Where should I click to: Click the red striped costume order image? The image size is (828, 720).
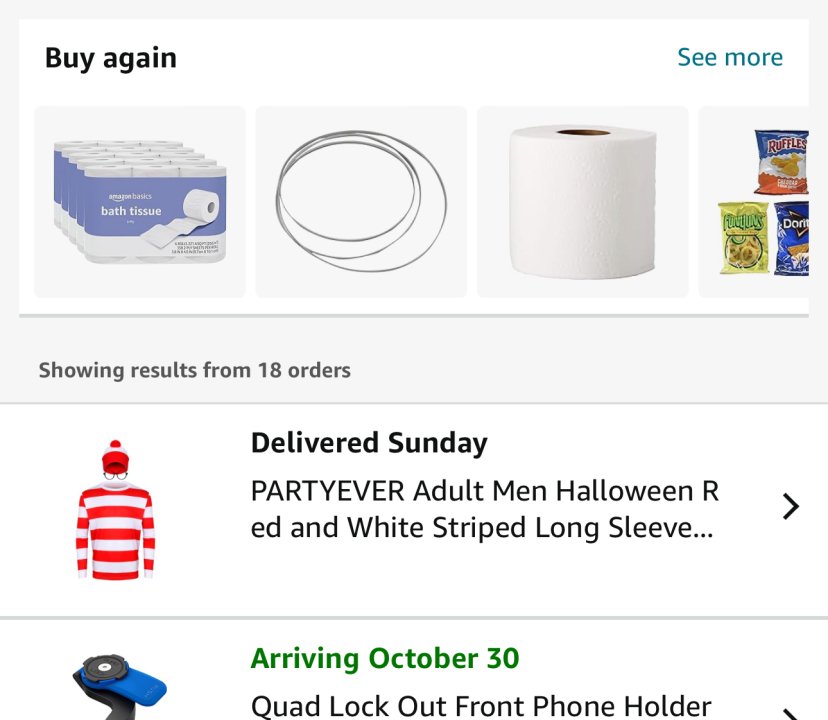point(116,510)
